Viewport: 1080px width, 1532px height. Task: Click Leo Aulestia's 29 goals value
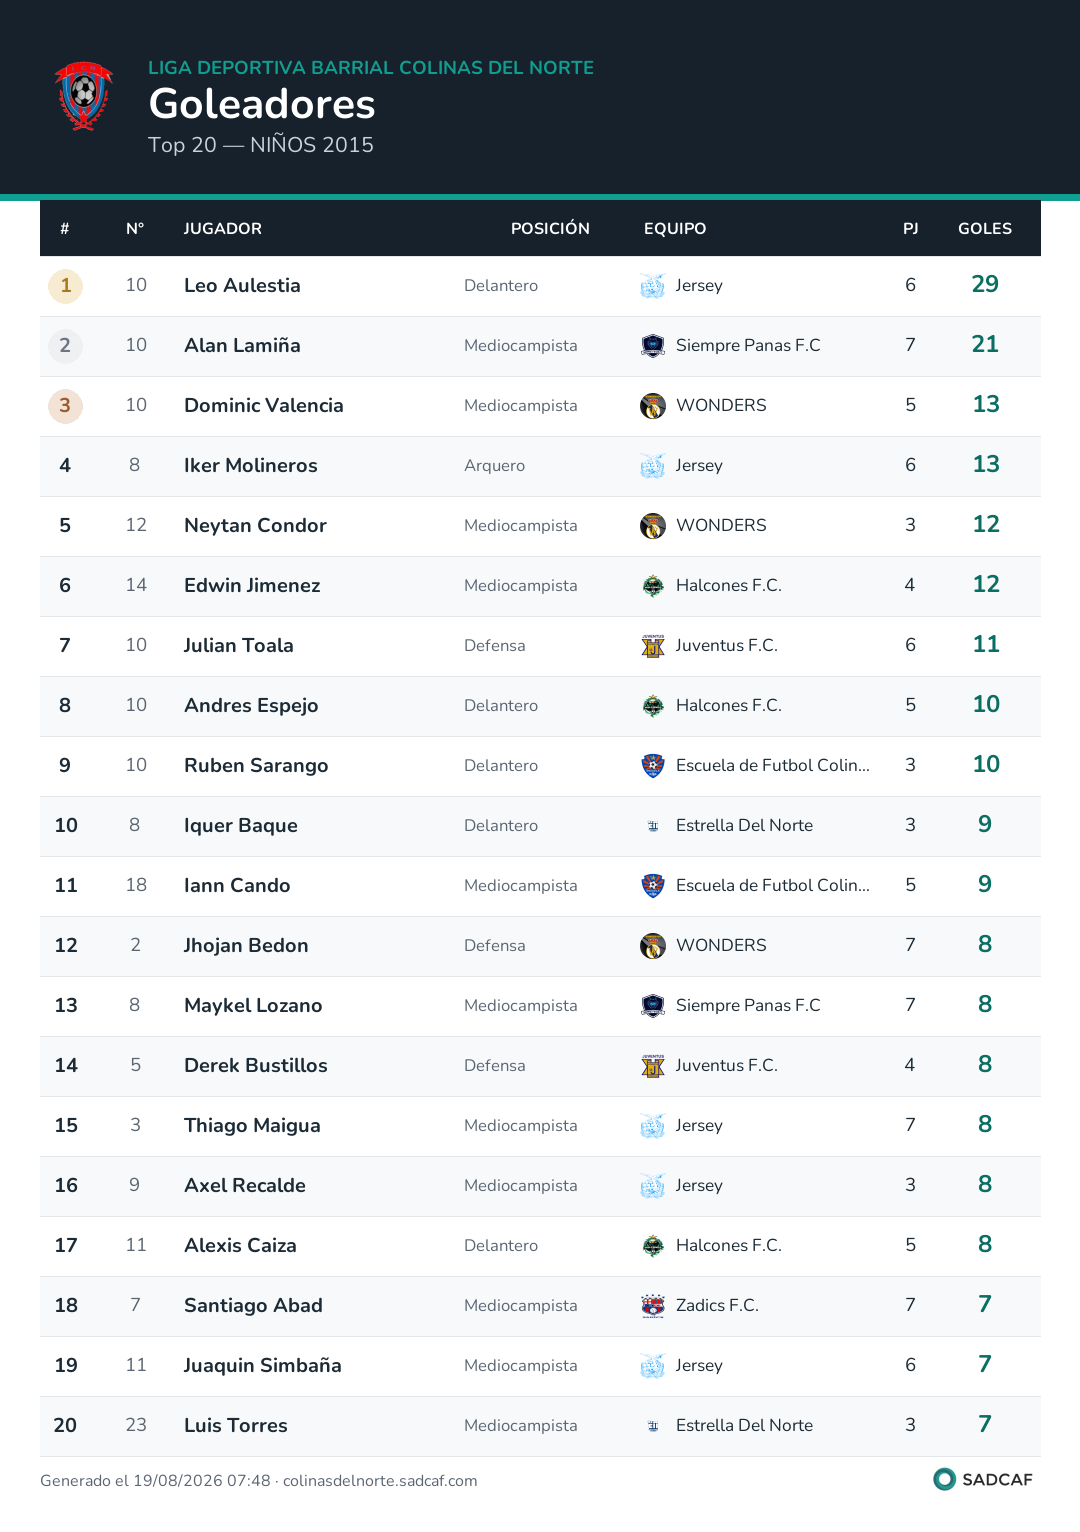[x=985, y=284]
